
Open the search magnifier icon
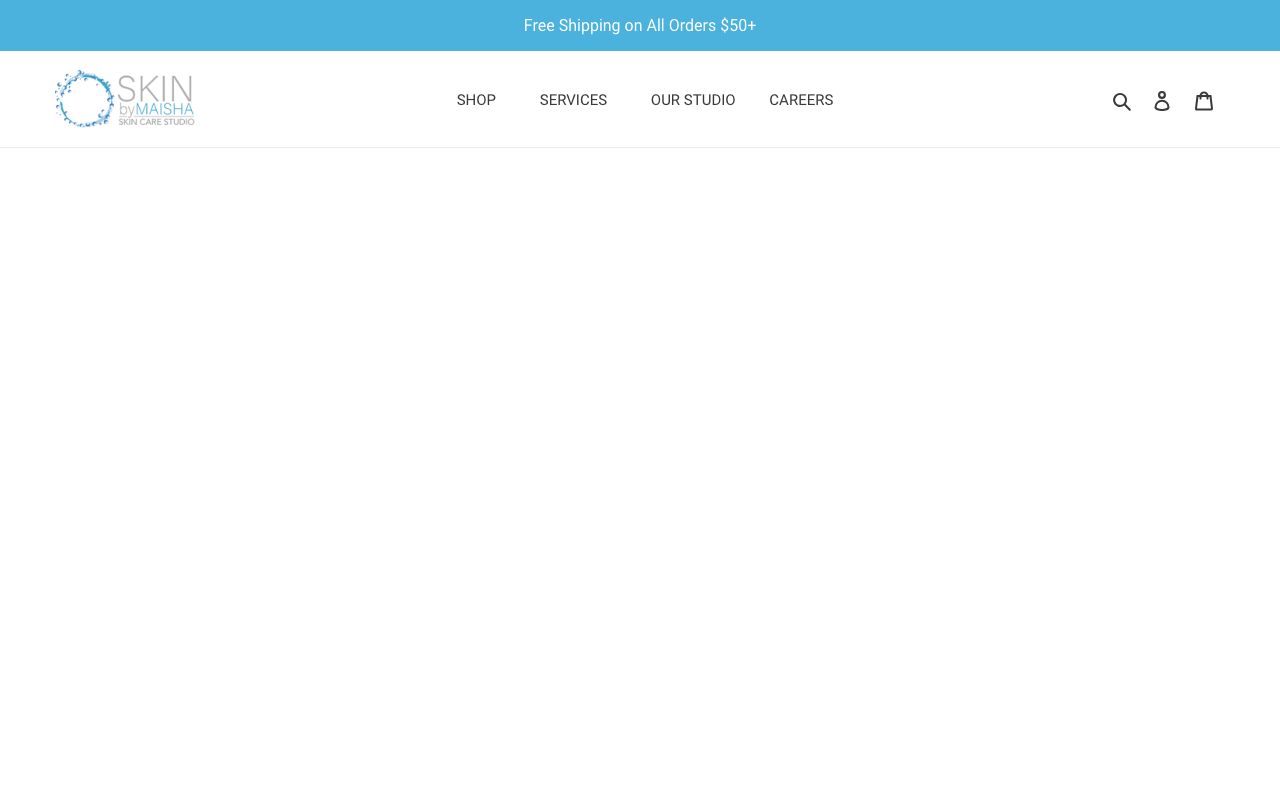coord(1122,101)
